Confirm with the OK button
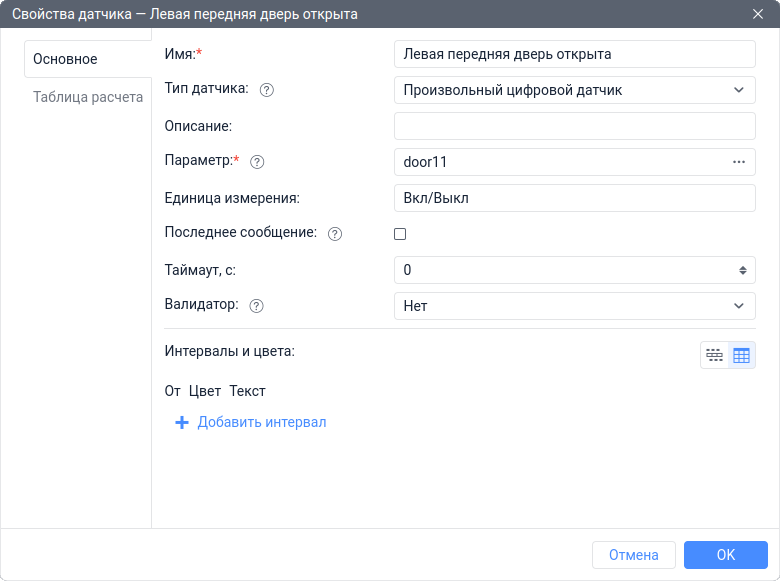 726,555
